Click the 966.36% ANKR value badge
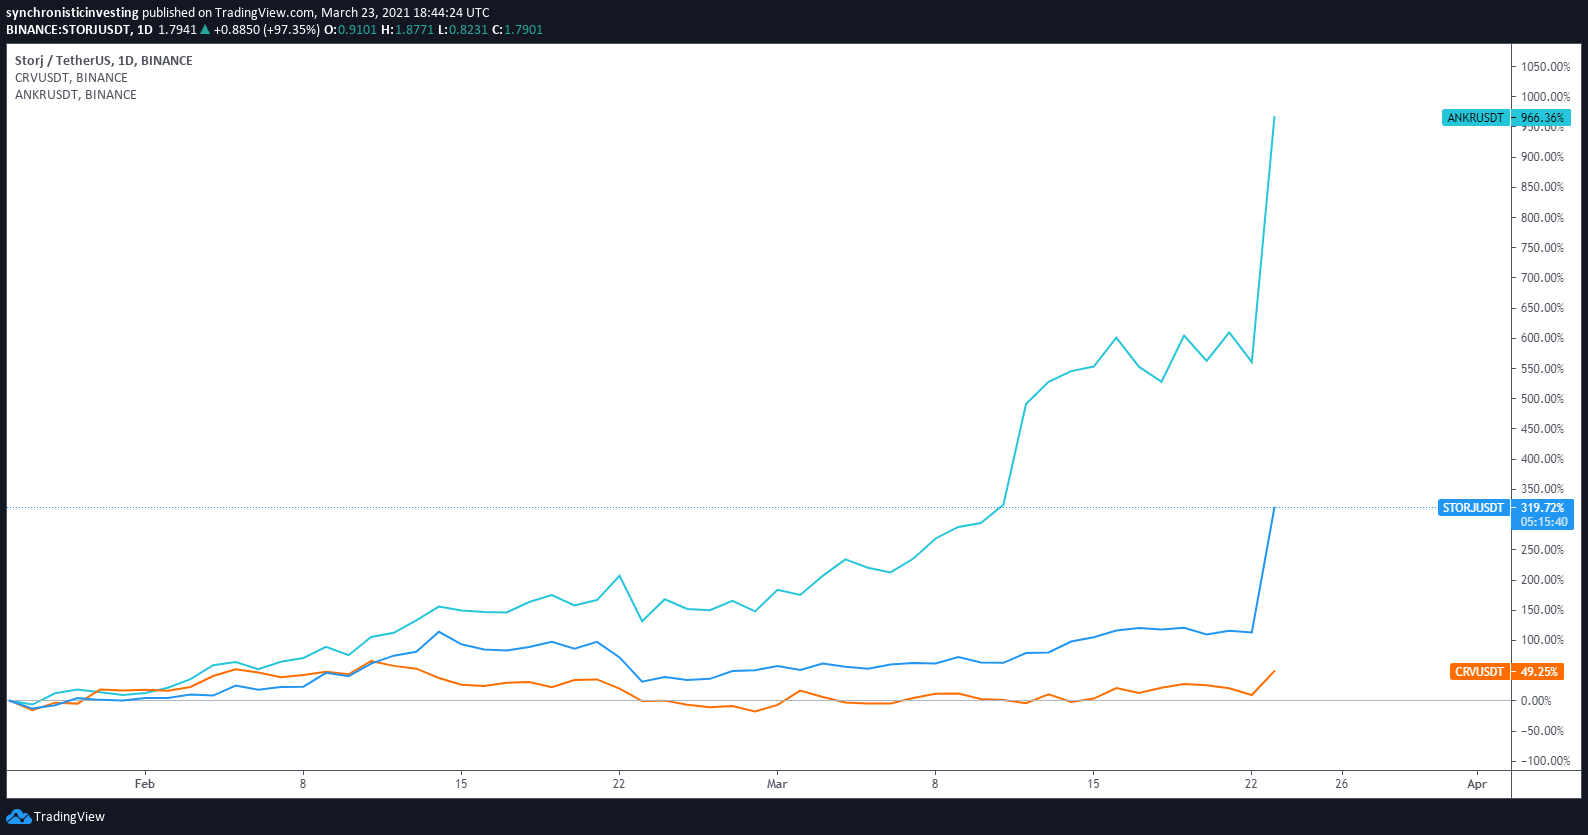1588x835 pixels. [x=1542, y=118]
